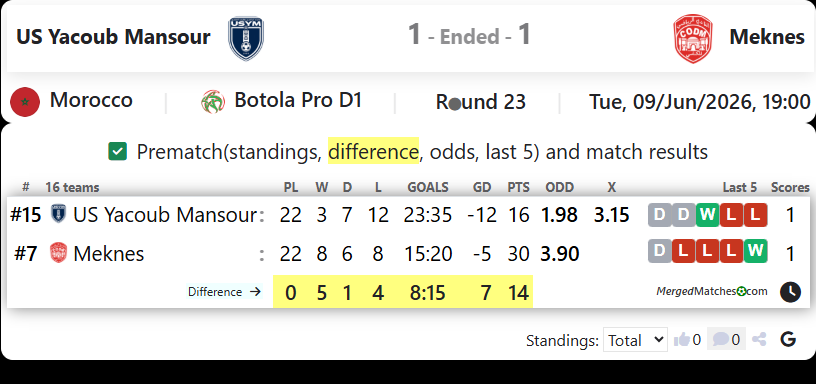Click the US Yacoub Mansour team name in header
Image resolution: width=816 pixels, height=384 pixels.
[x=113, y=37]
